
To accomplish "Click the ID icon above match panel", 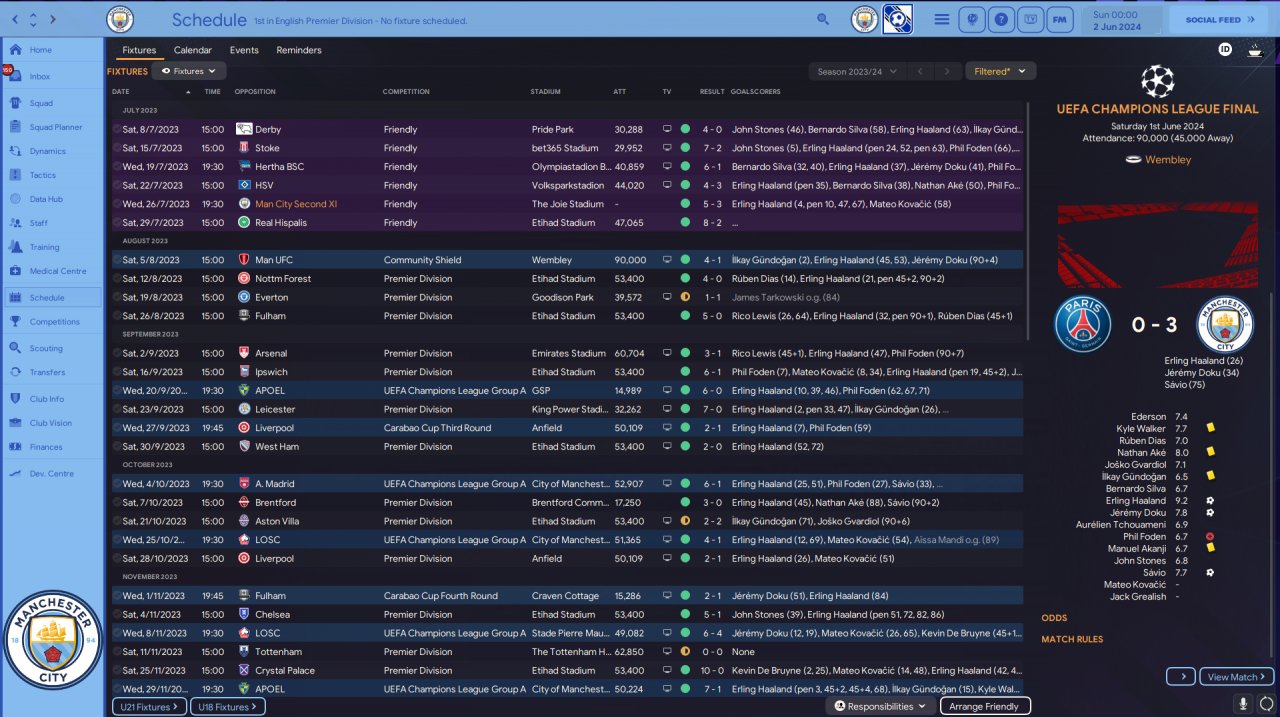I will (1225, 49).
